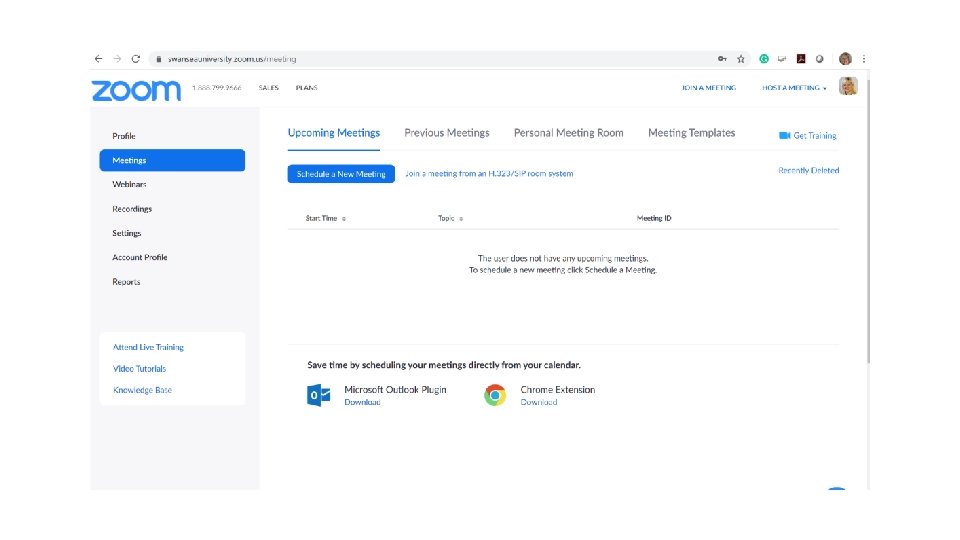Open Join a meeting from H.323/SIP link
Viewport: 960px width, 540px height.
(x=489, y=174)
